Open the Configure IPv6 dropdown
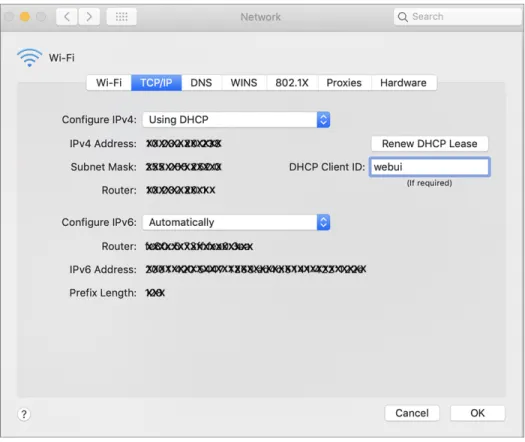The width and height of the screenshot is (525, 442). 236,222
